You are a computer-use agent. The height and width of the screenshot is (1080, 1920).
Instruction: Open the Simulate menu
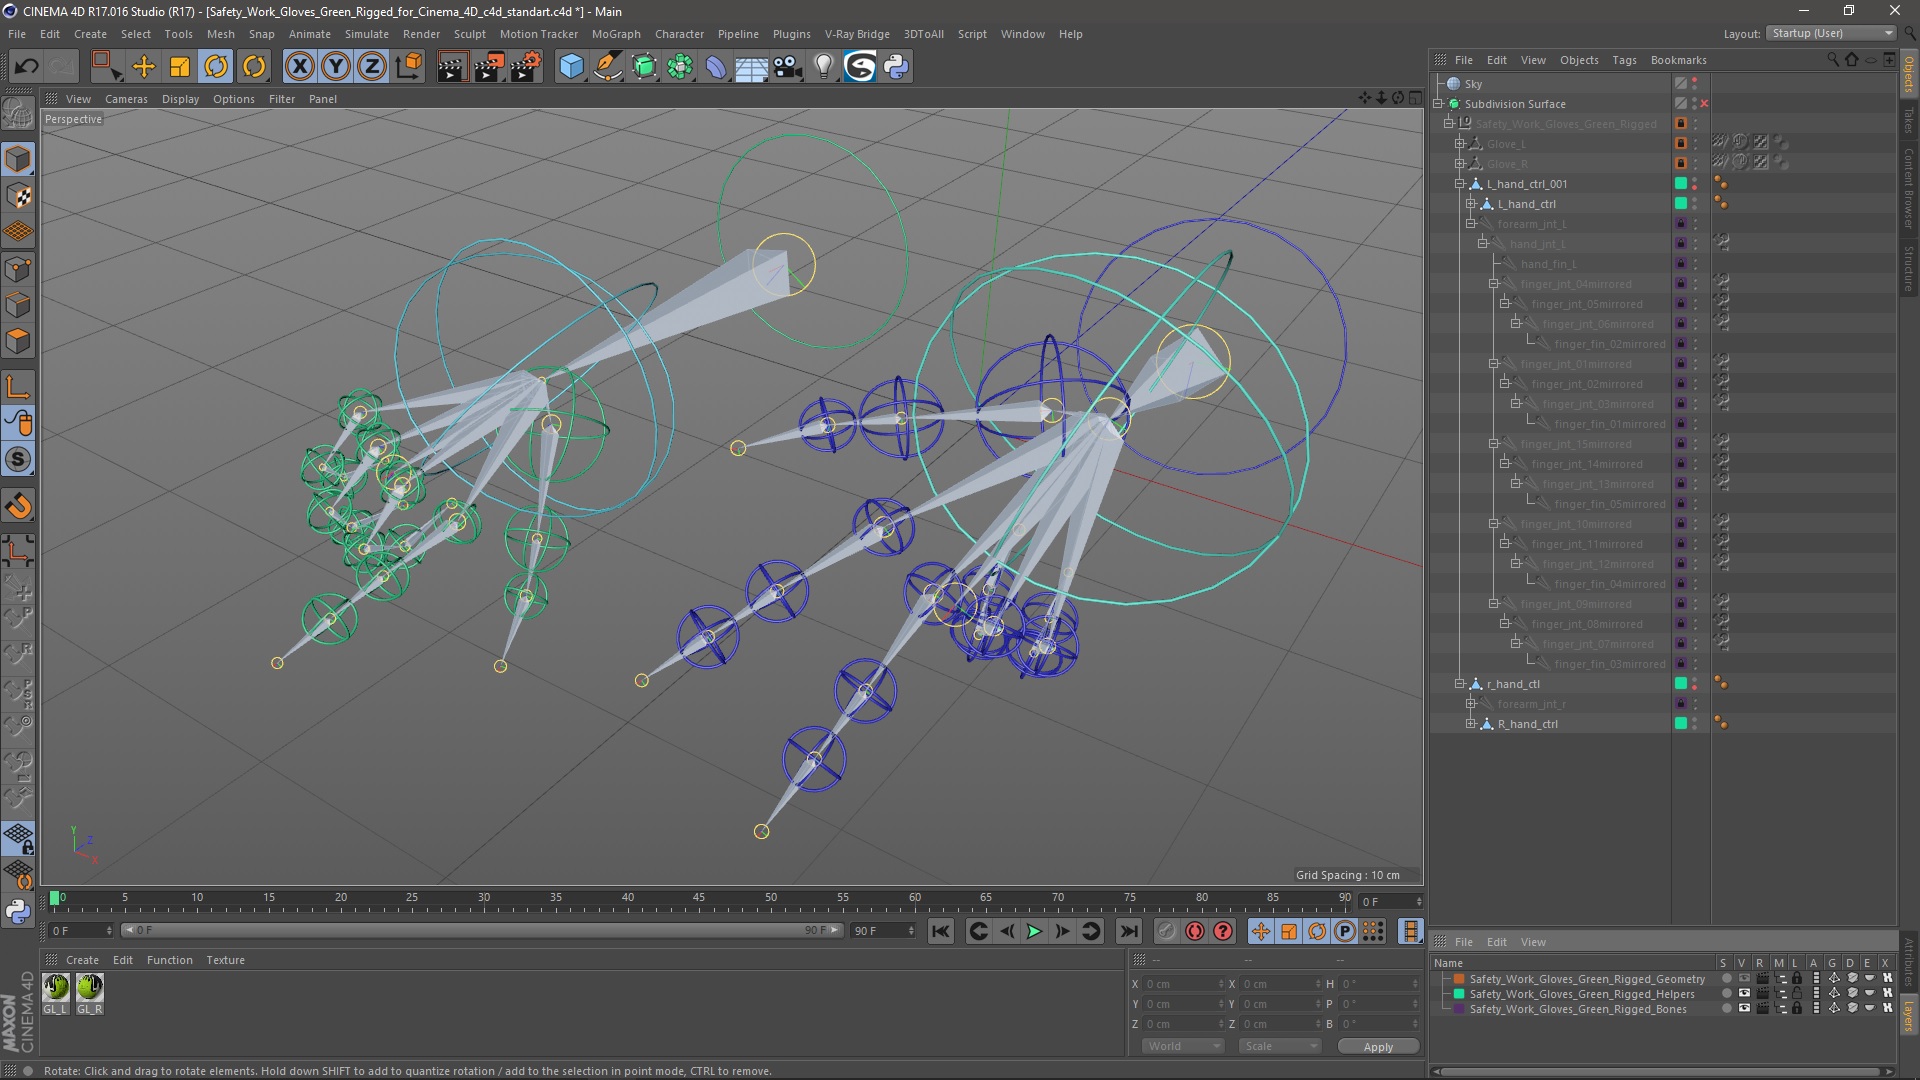pyautogui.click(x=366, y=34)
